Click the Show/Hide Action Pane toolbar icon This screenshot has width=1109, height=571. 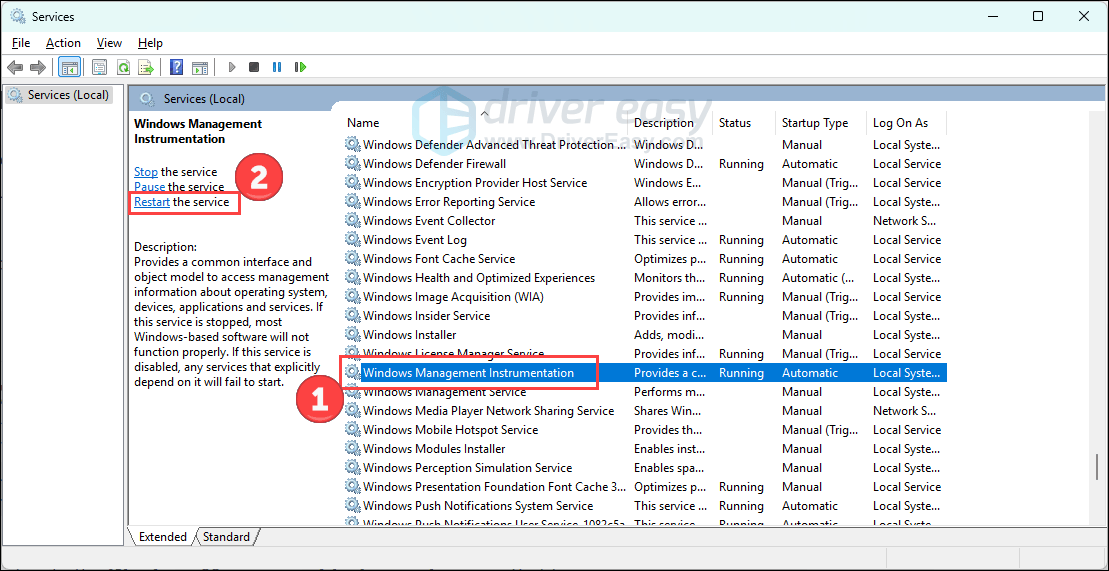click(200, 67)
